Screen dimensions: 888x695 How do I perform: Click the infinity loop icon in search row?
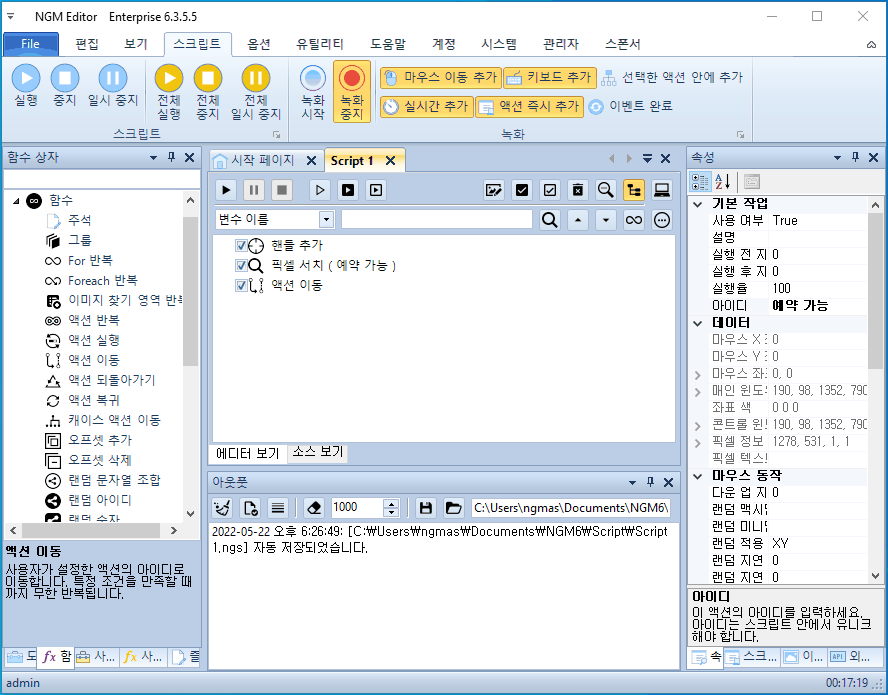pyautogui.click(x=634, y=220)
